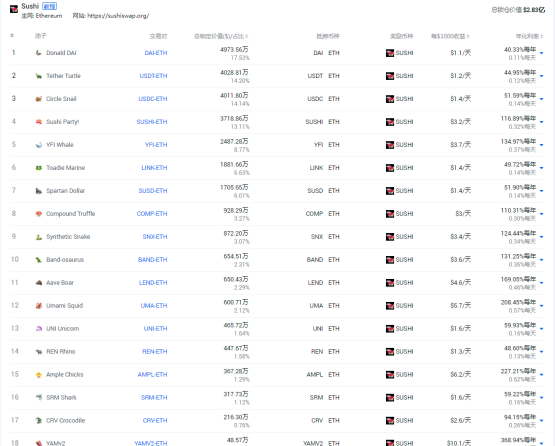555x446 pixels.
Task: Sort by total locked value column header
Action: 221,36
